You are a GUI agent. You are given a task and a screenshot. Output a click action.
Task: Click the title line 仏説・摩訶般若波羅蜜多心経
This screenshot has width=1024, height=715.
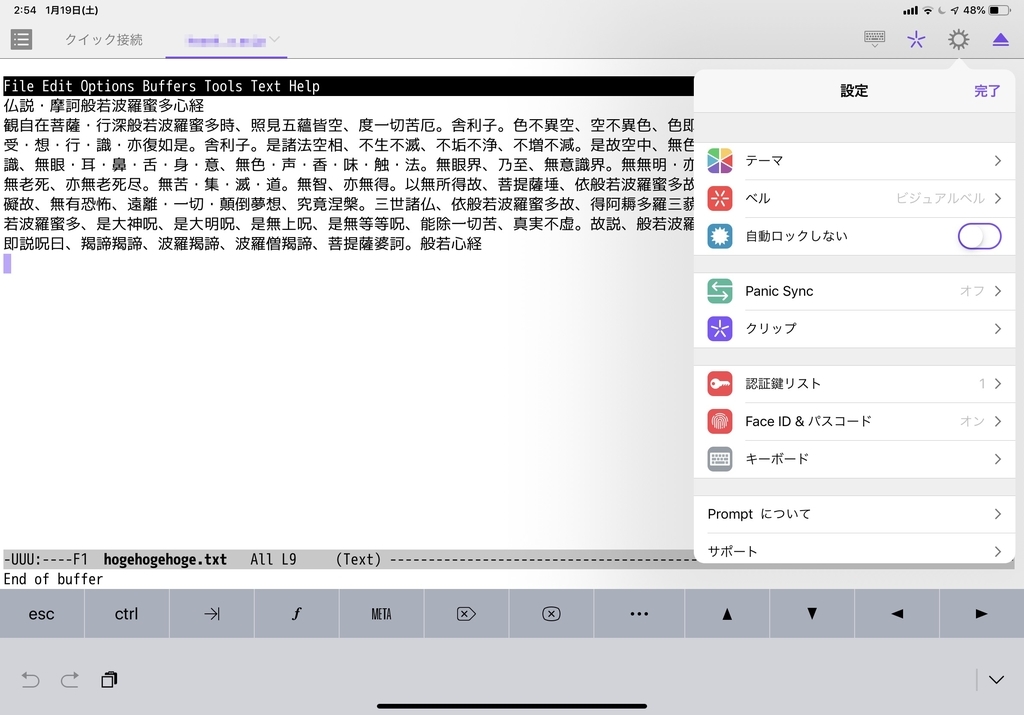104,106
